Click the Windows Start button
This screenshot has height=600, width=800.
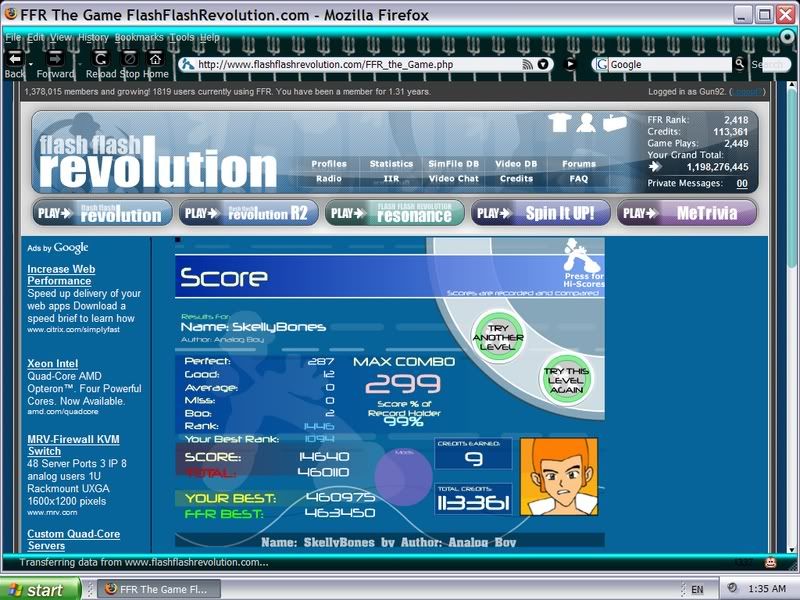(36, 589)
